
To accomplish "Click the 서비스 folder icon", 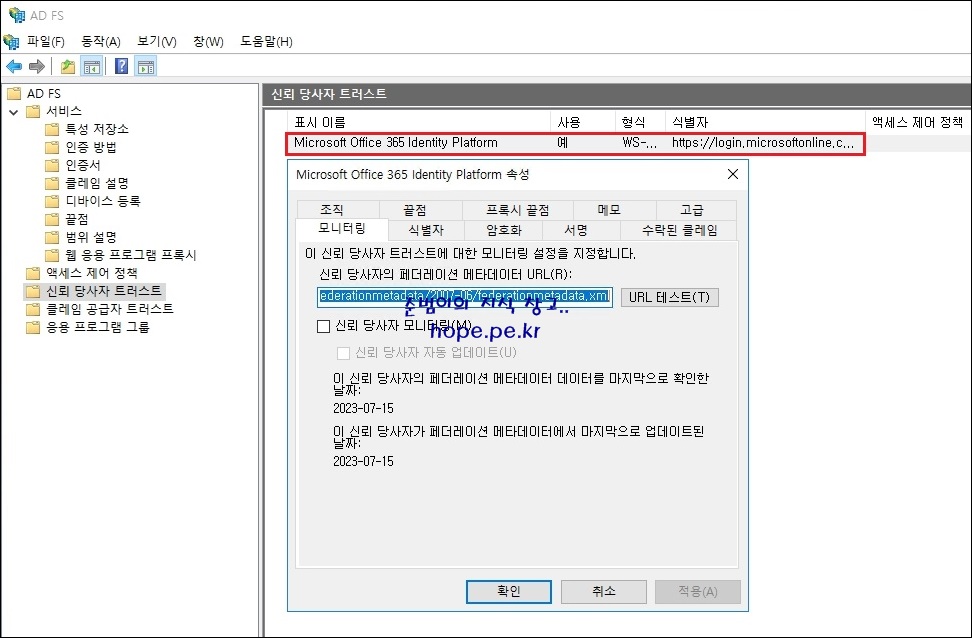I will click(33, 112).
